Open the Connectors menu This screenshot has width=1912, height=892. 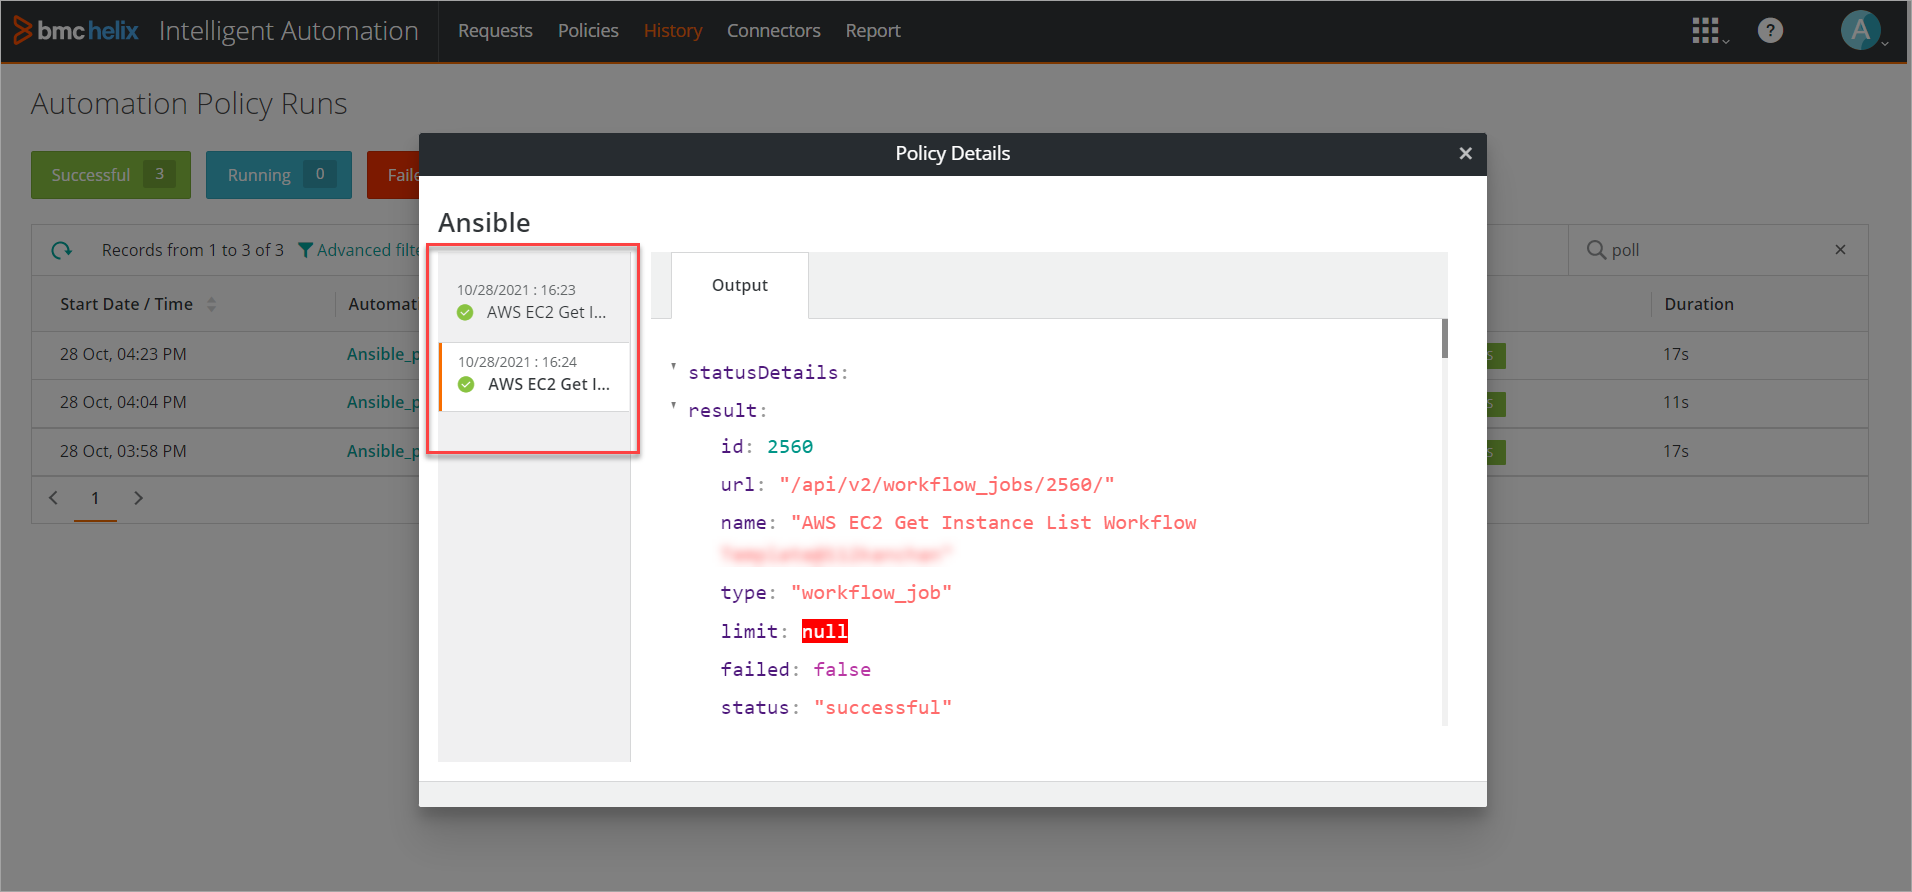[773, 31]
